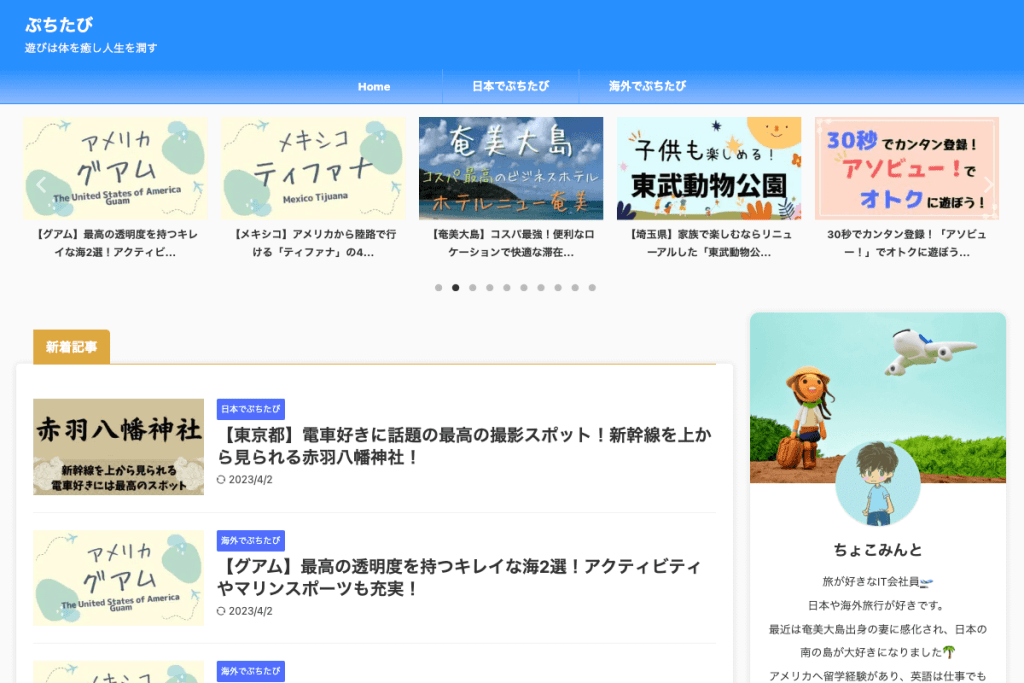Image resolution: width=1024 pixels, height=683 pixels.
Task: Go to the Home menu item
Action: coord(374,87)
